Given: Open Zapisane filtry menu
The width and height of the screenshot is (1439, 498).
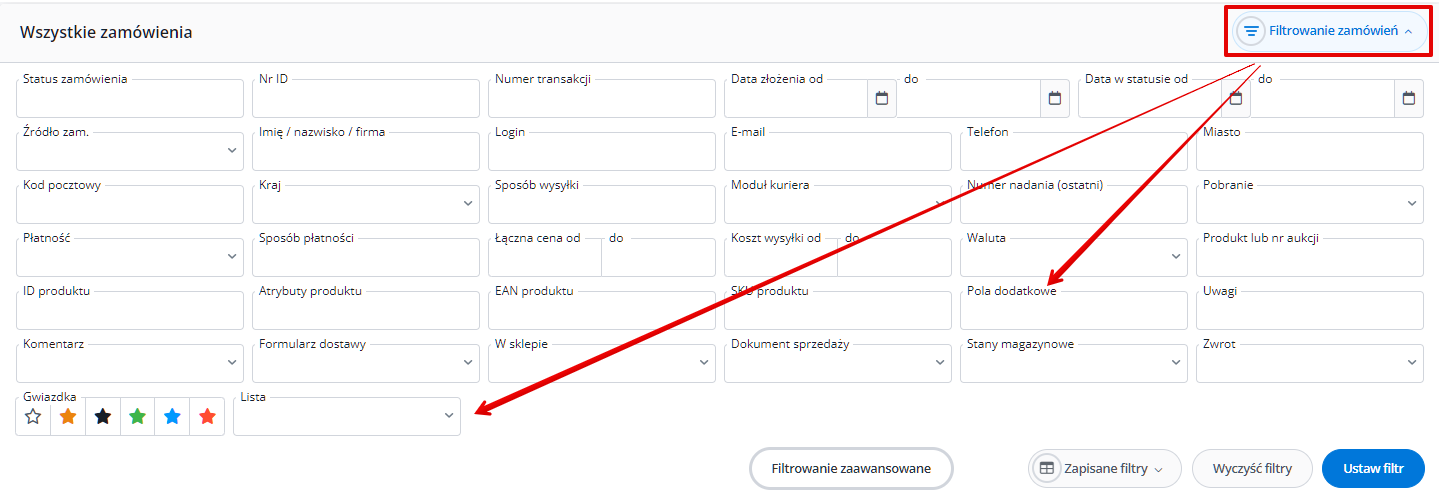Looking at the screenshot, I should click(1105, 468).
